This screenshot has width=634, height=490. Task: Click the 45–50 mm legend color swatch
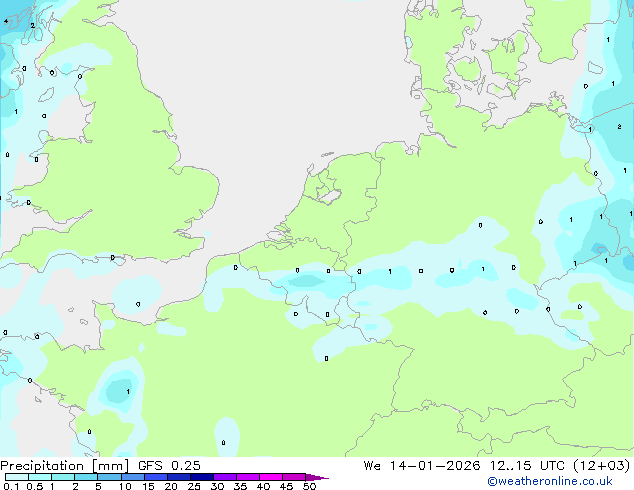click(294, 477)
